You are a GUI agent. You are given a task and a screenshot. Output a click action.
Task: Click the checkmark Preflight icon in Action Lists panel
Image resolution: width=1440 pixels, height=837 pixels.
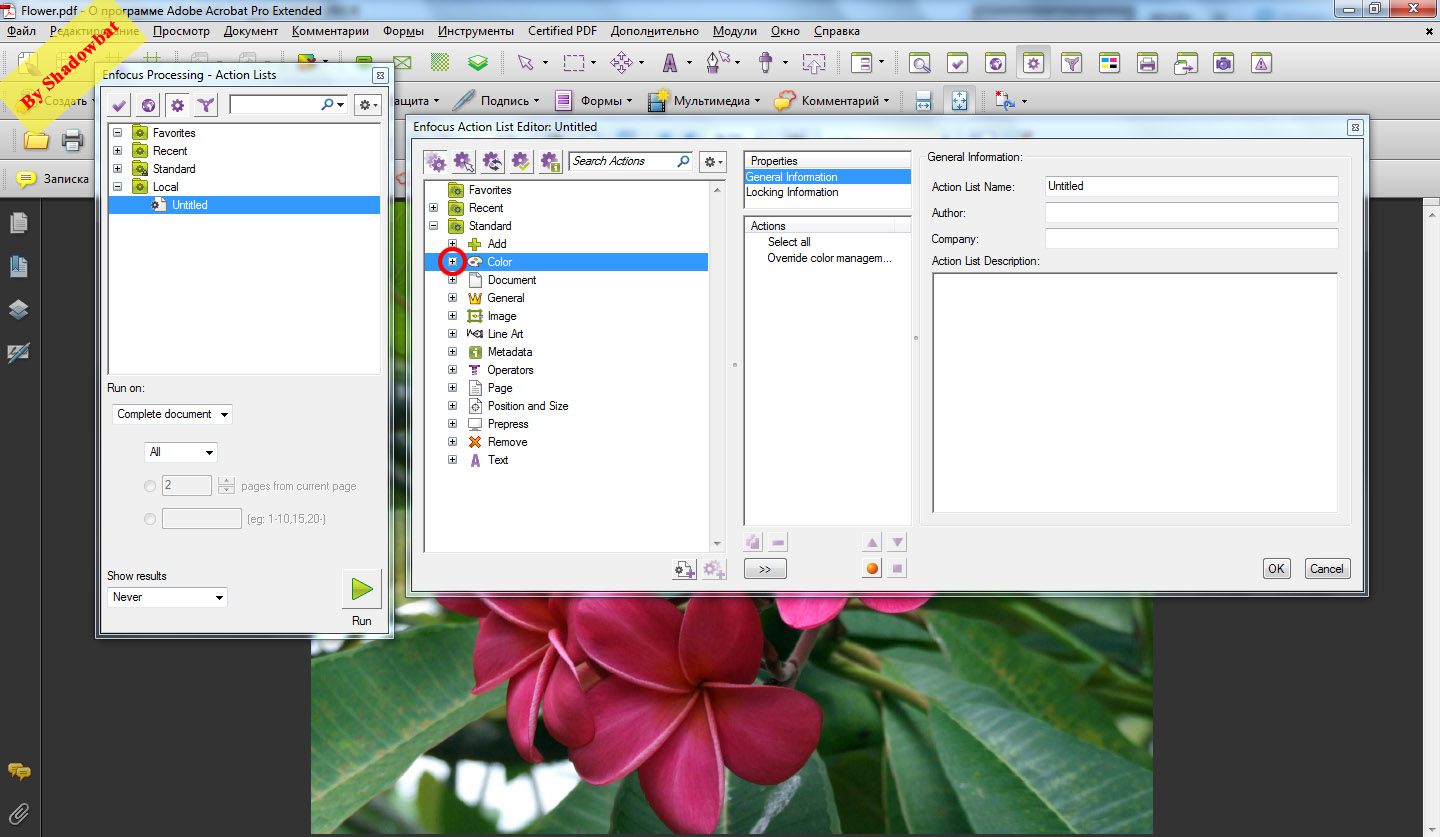point(119,105)
